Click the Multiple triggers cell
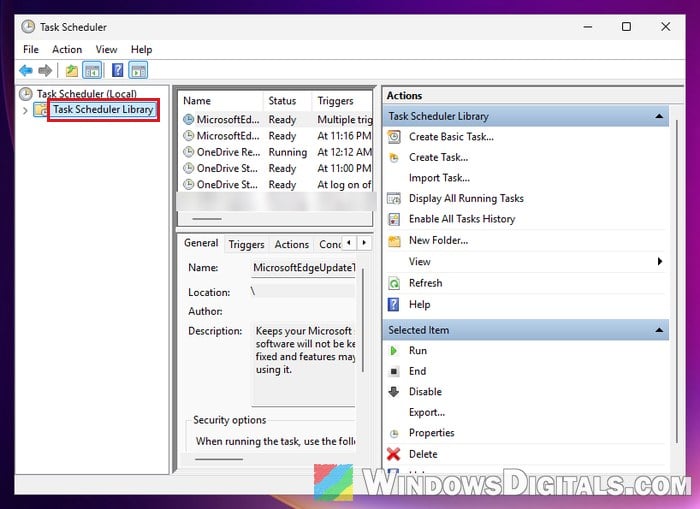Viewport: 700px width, 509px height. tap(344, 120)
